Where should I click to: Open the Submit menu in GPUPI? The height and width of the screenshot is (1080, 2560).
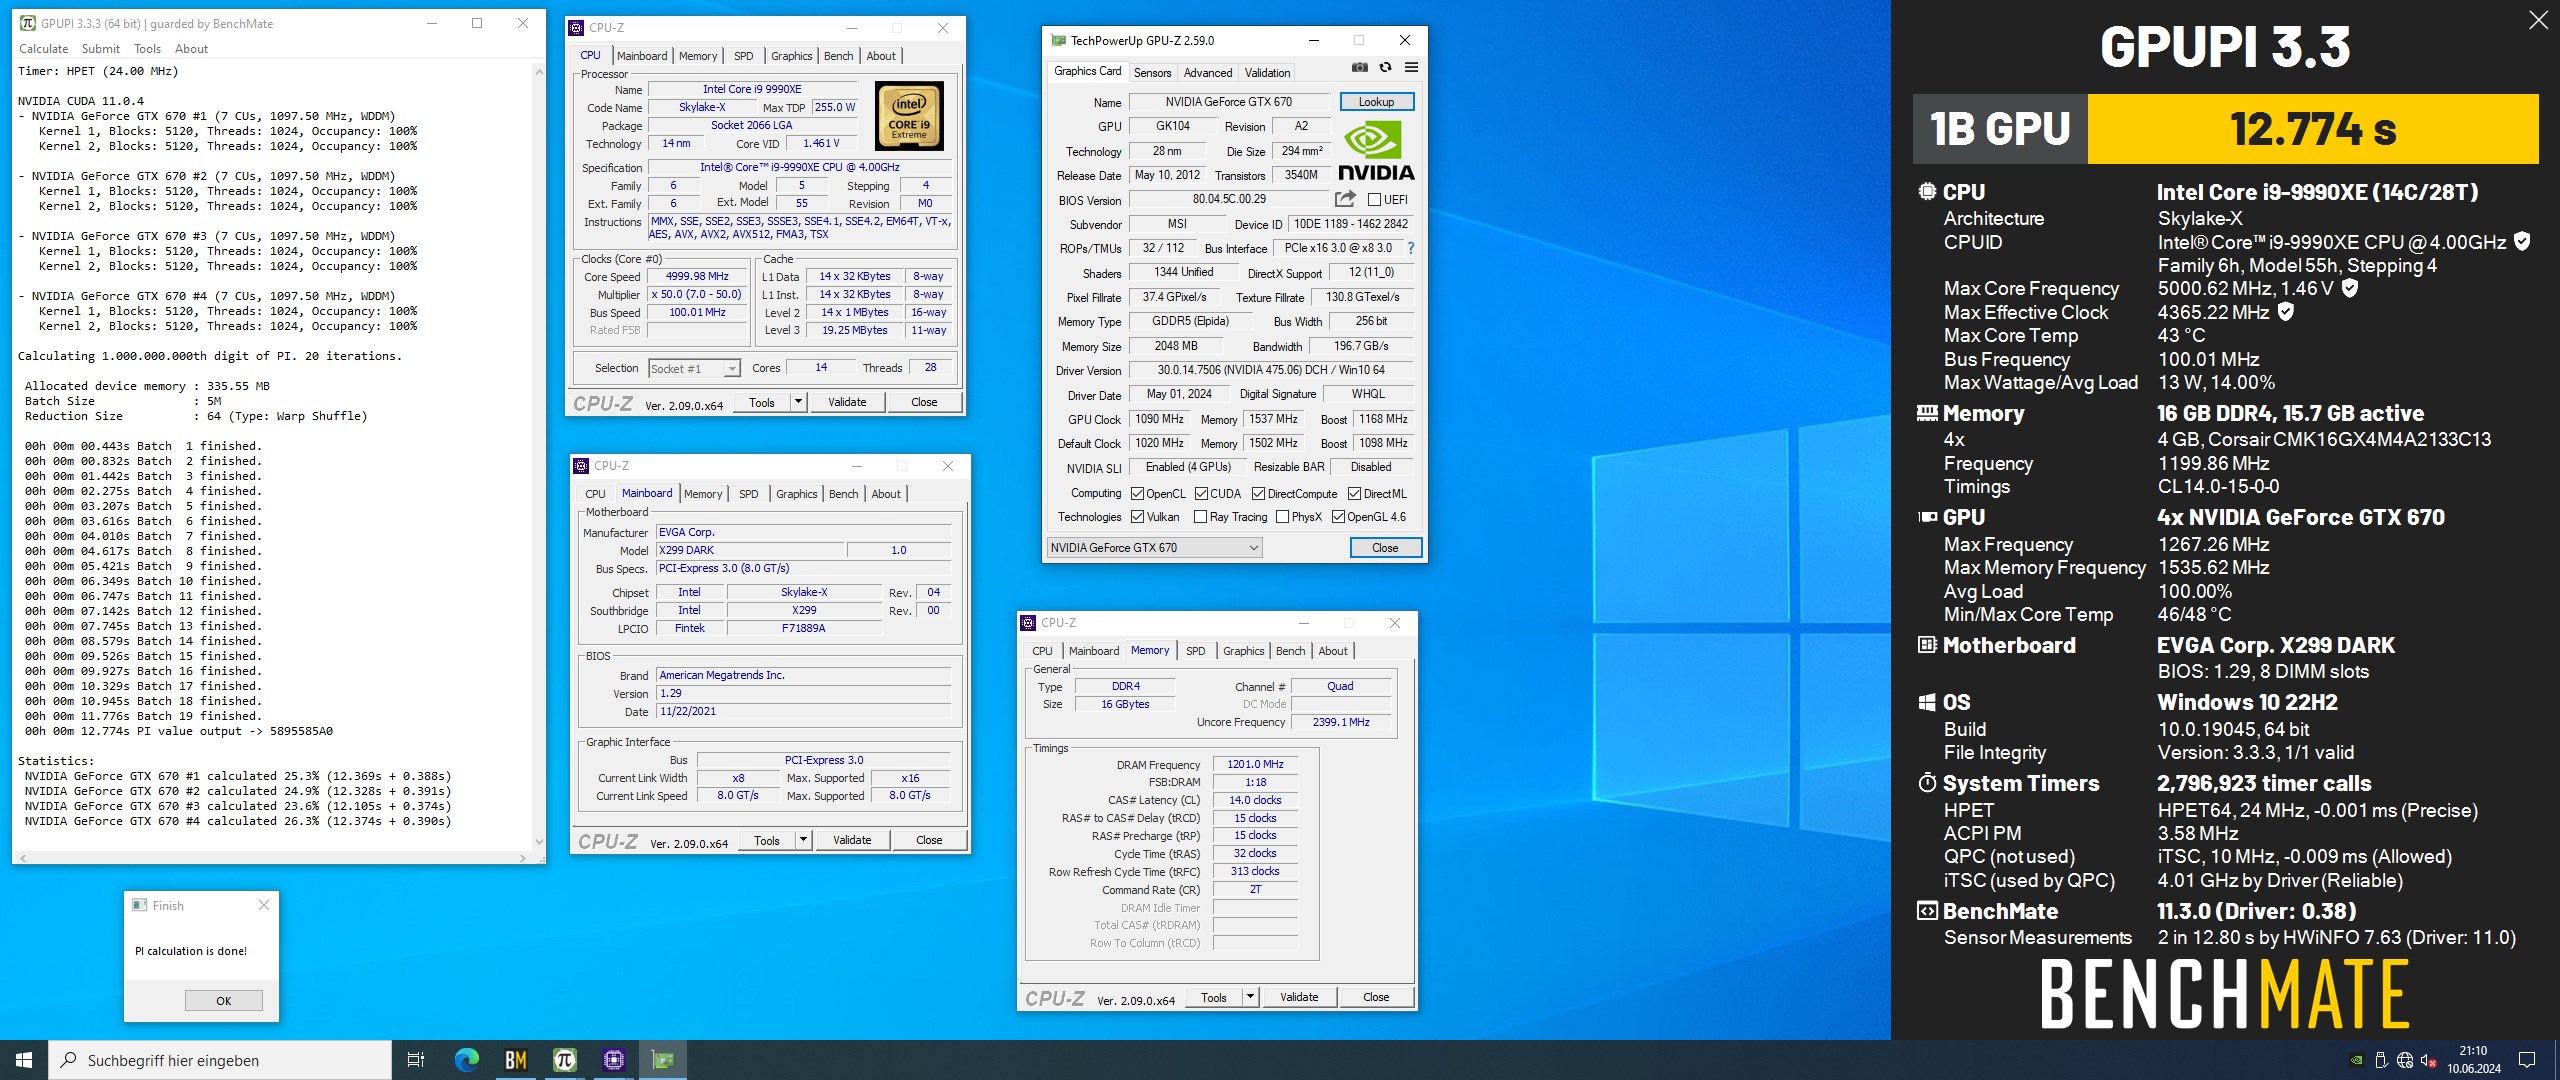click(101, 48)
